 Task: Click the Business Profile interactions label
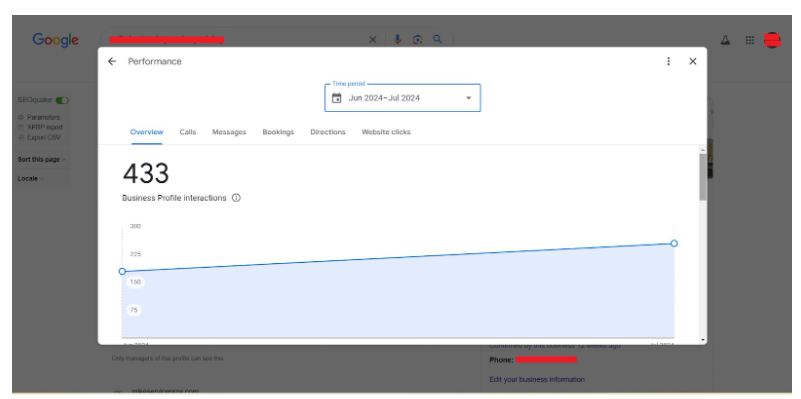tap(174, 198)
